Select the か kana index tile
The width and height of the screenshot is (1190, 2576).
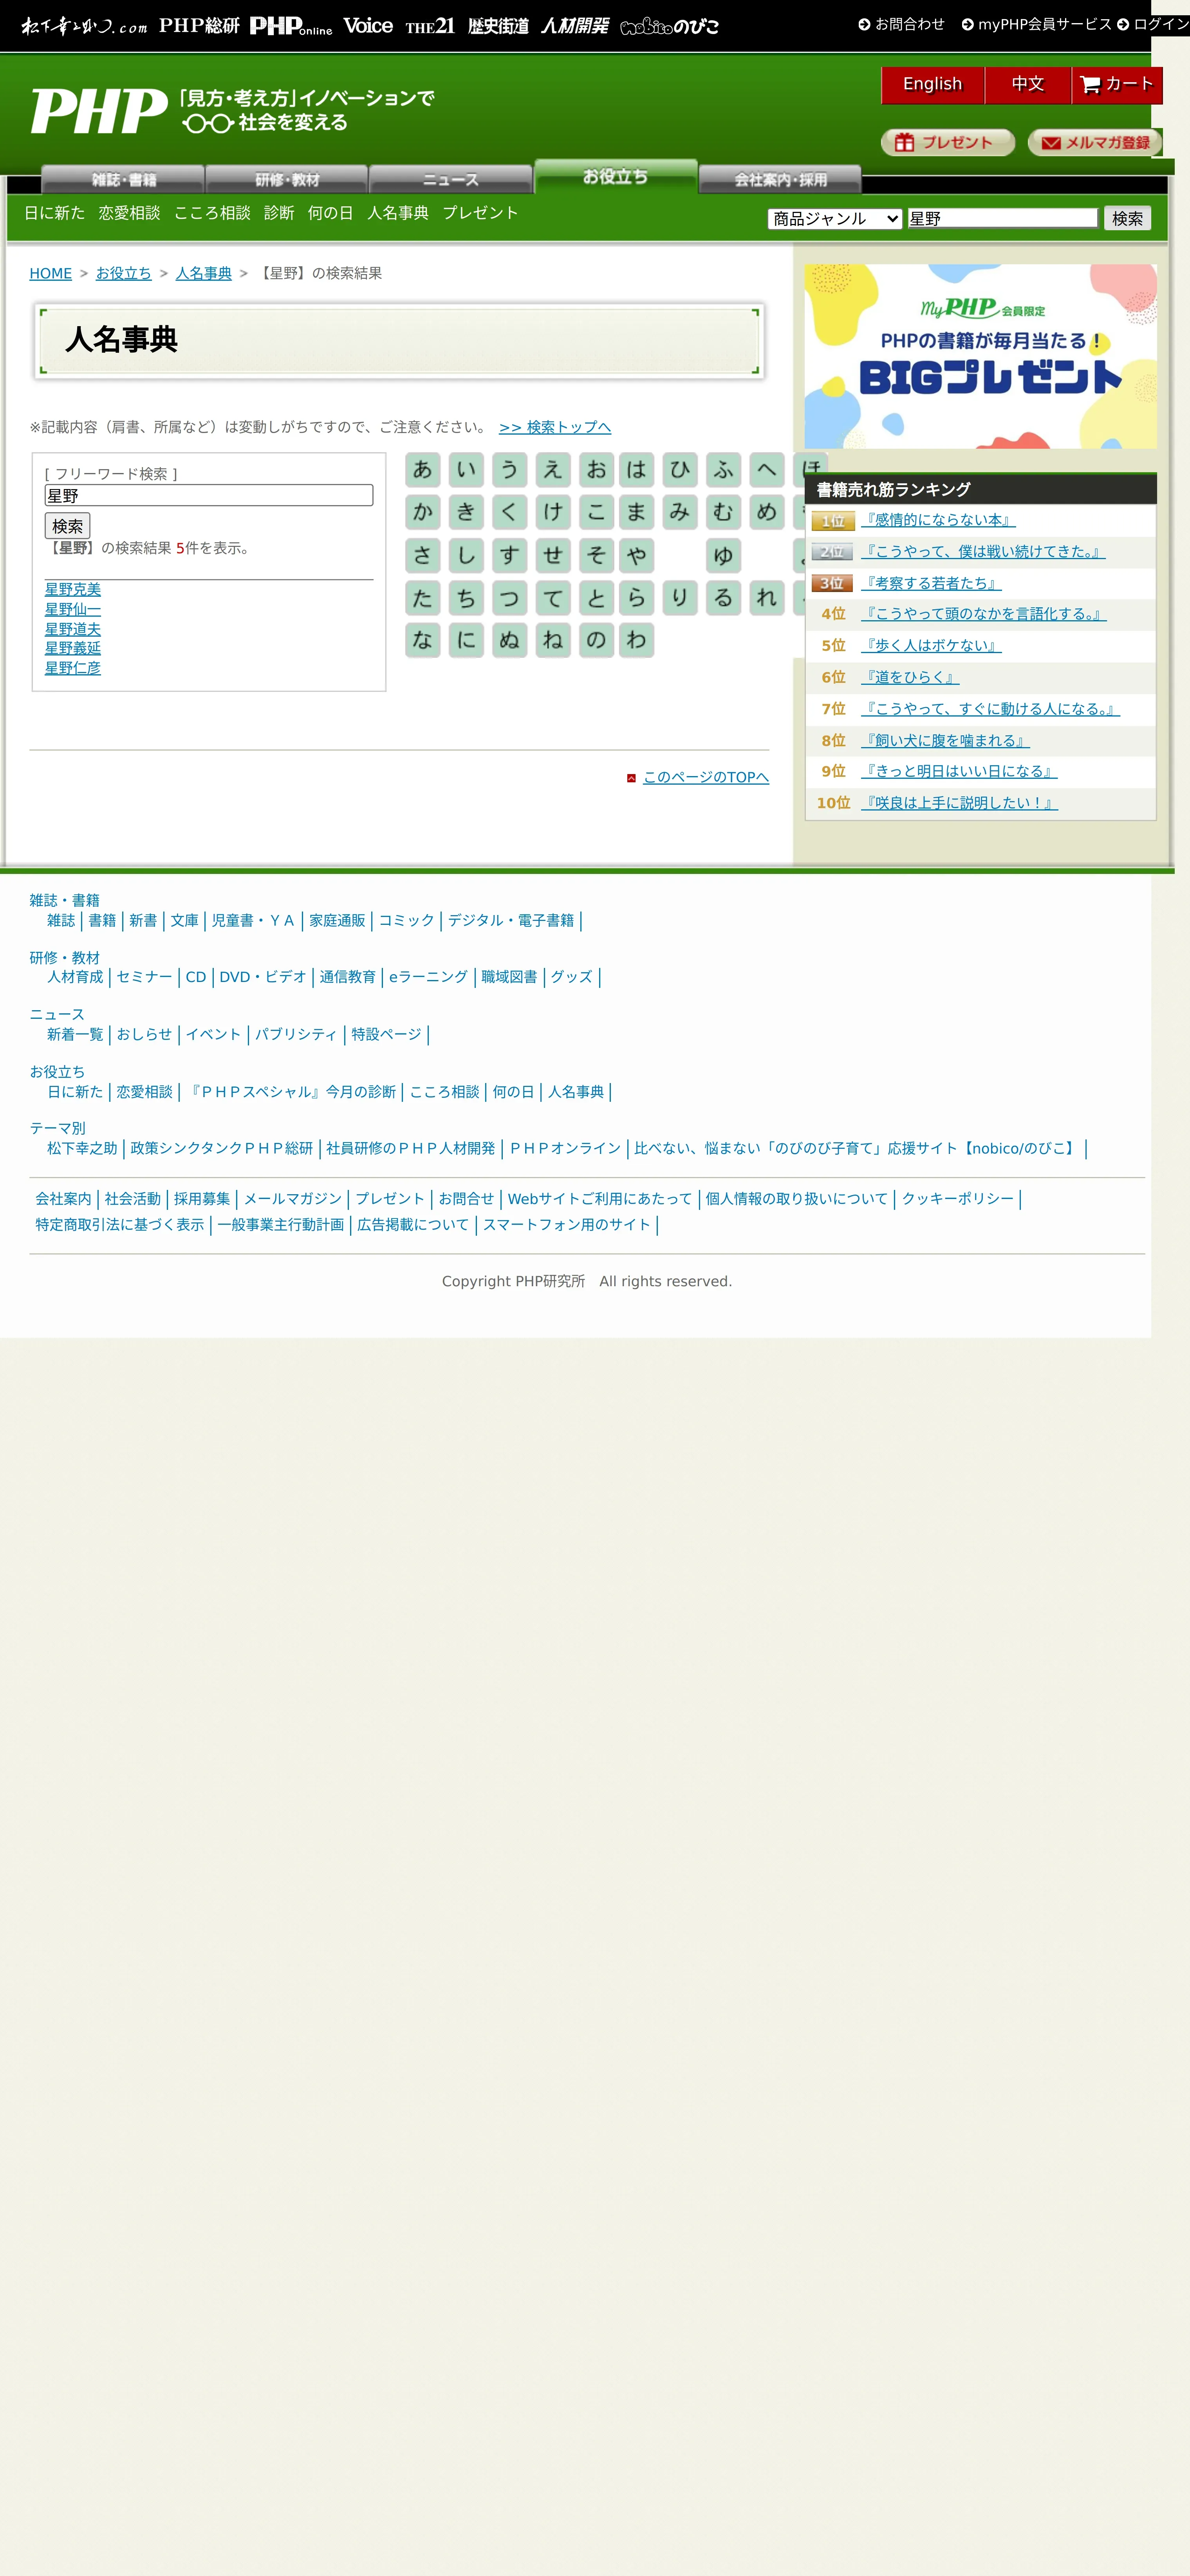pyautogui.click(x=422, y=513)
